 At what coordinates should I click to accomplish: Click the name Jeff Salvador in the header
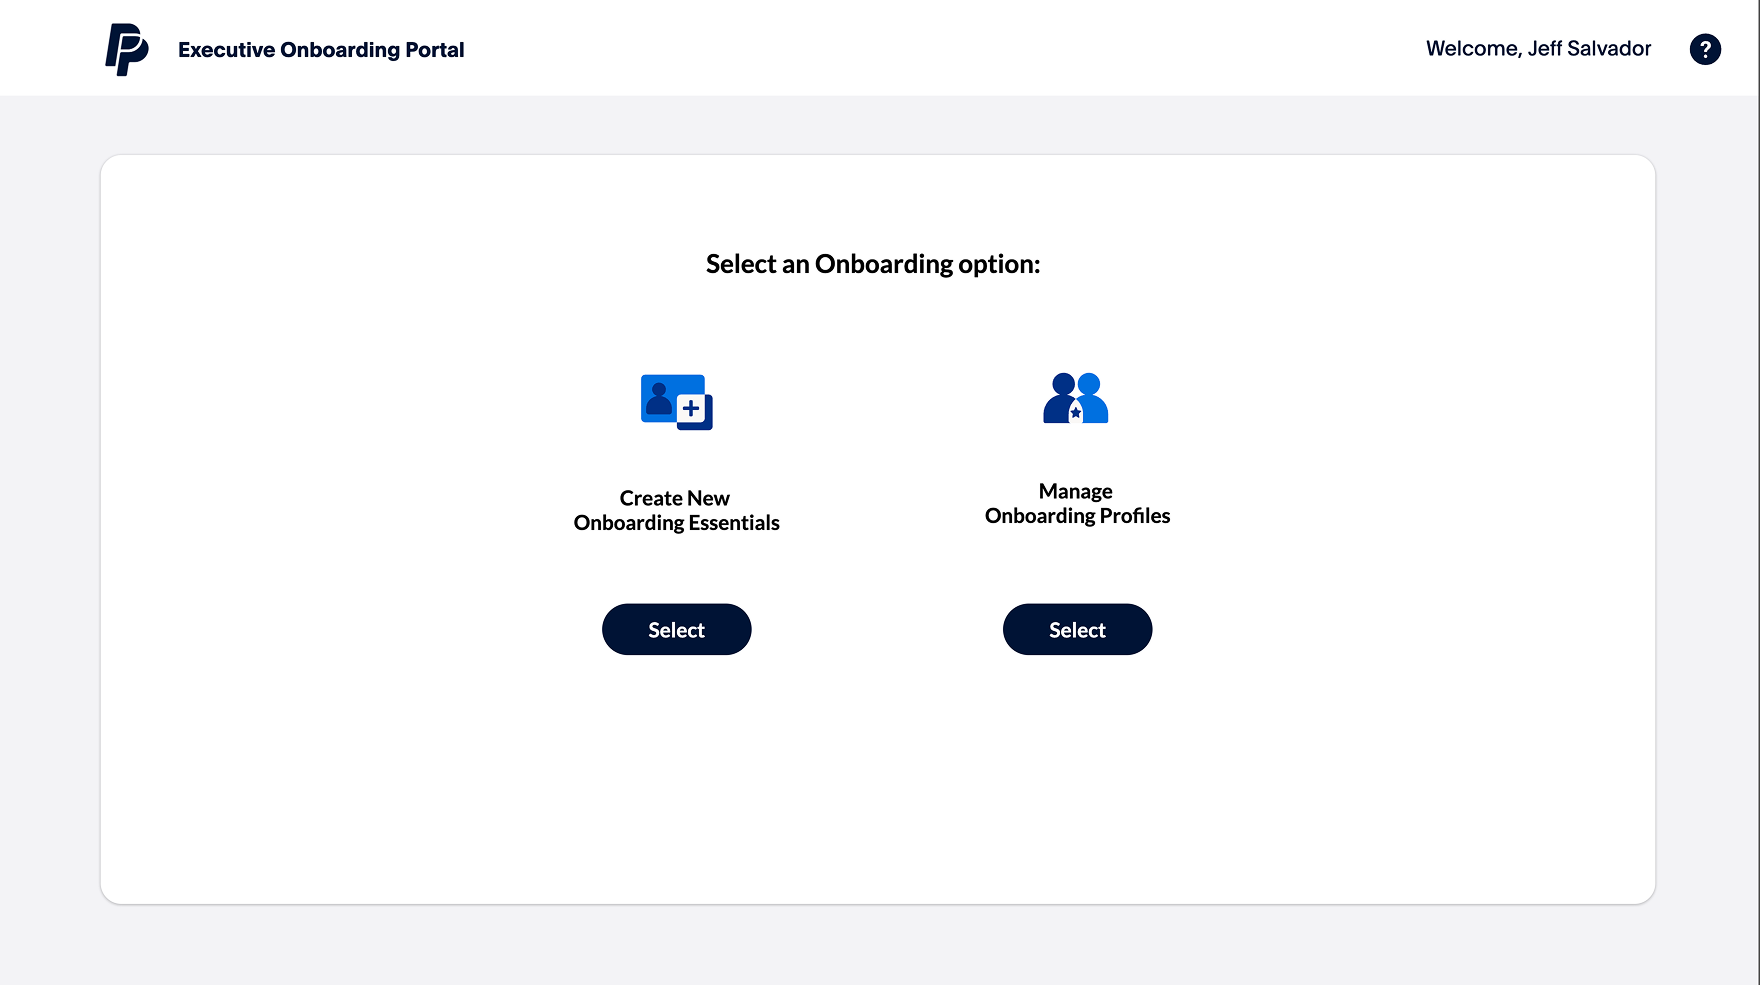(x=1589, y=48)
